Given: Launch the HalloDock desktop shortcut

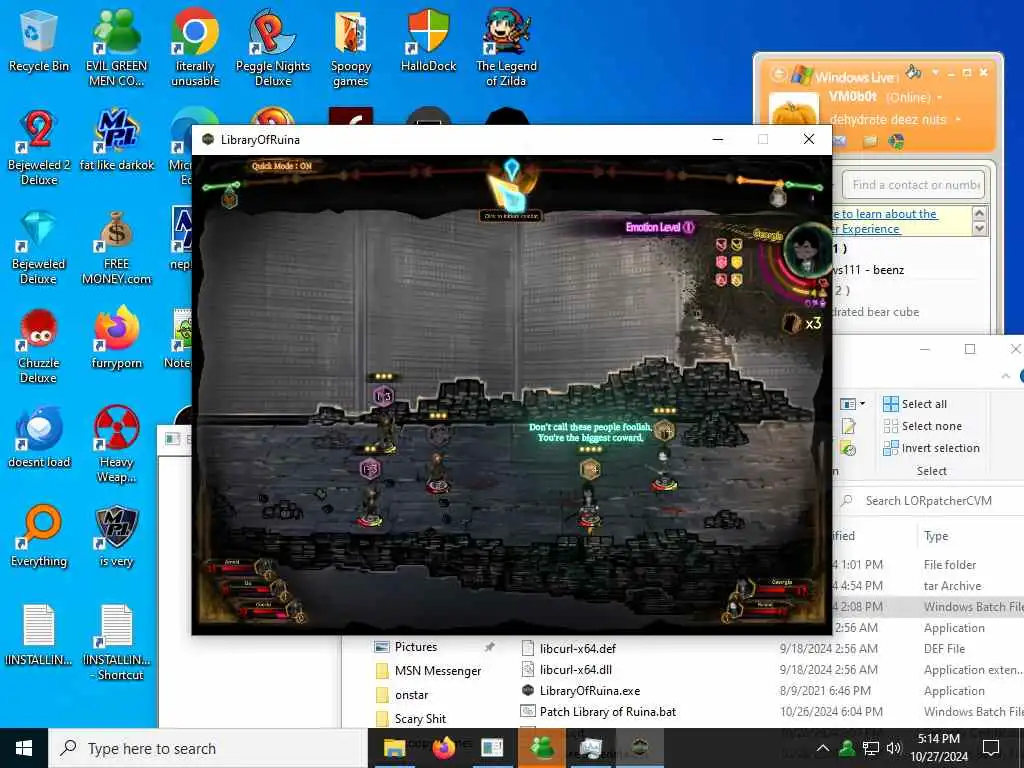Looking at the screenshot, I should [428, 40].
